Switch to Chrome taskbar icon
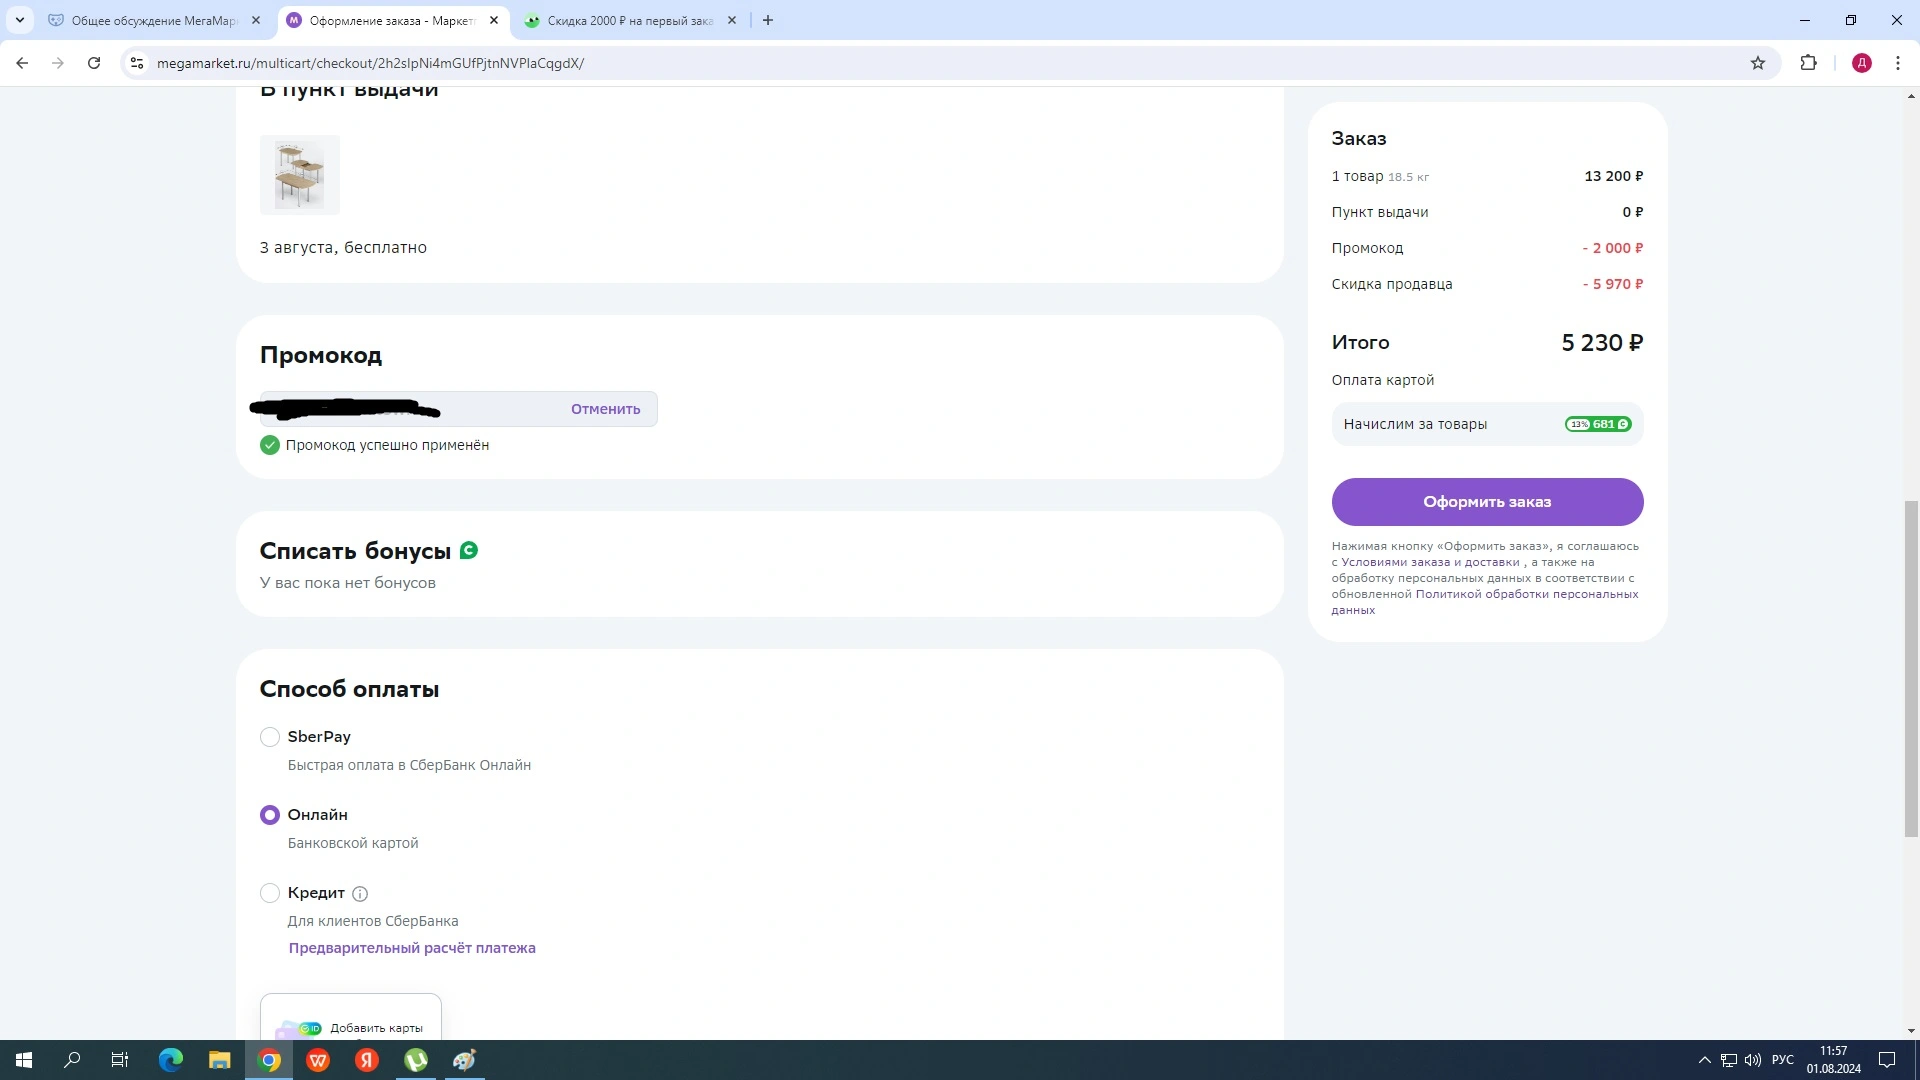Image resolution: width=1920 pixels, height=1080 pixels. [x=269, y=1060]
